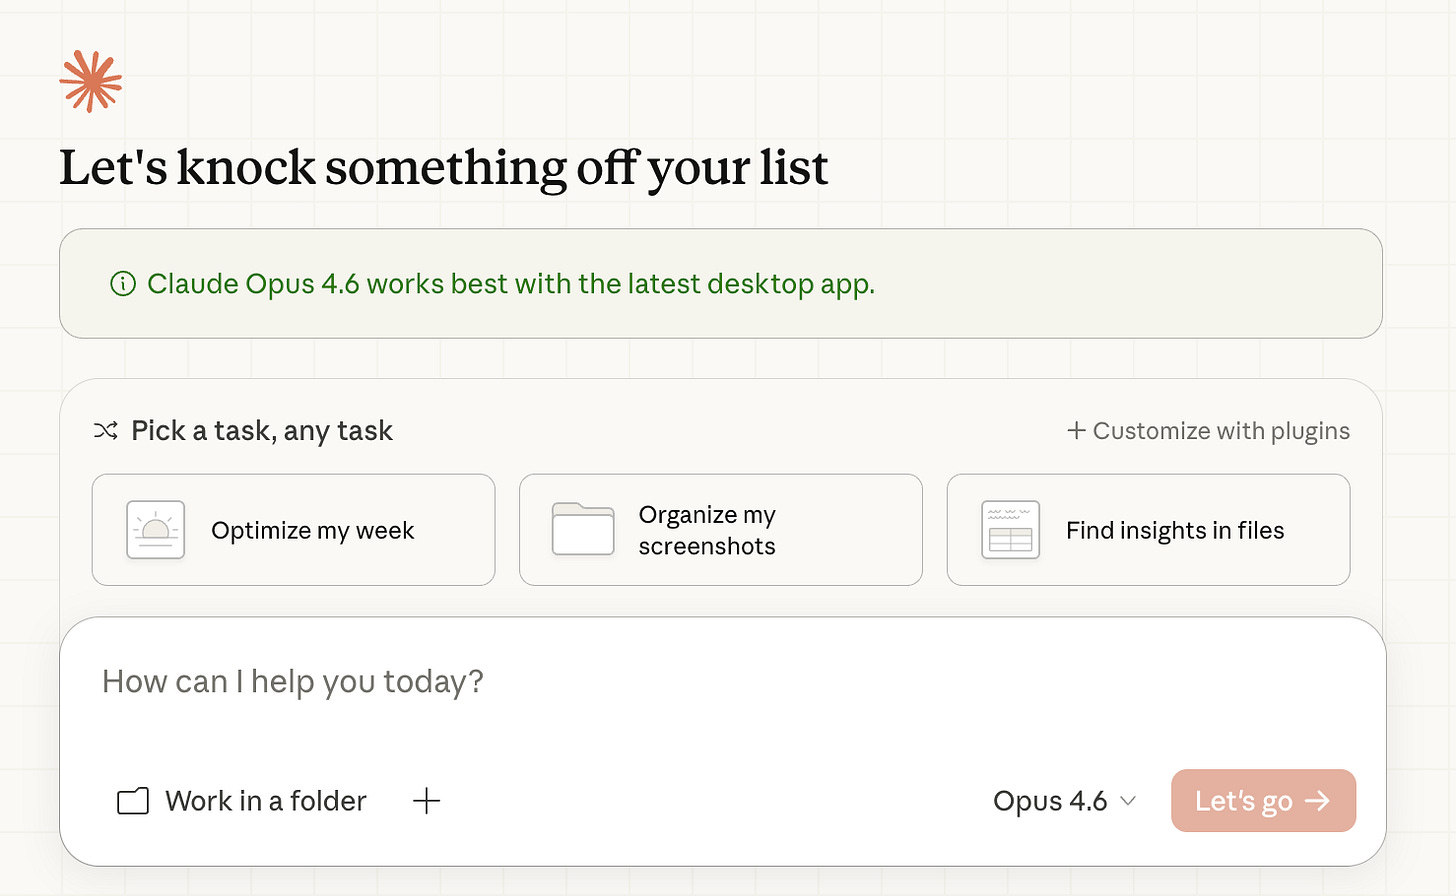Image resolution: width=1456 pixels, height=896 pixels.
Task: Select the Find insights in files card
Action: click(x=1149, y=530)
